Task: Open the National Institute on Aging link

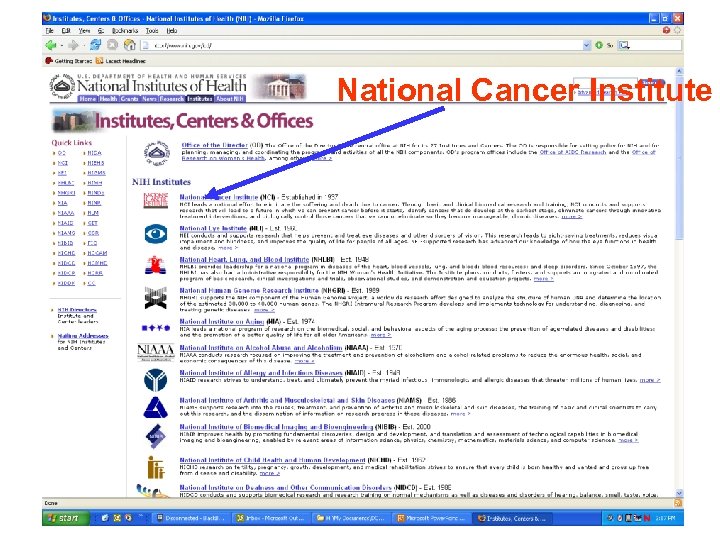Action: click(222, 322)
